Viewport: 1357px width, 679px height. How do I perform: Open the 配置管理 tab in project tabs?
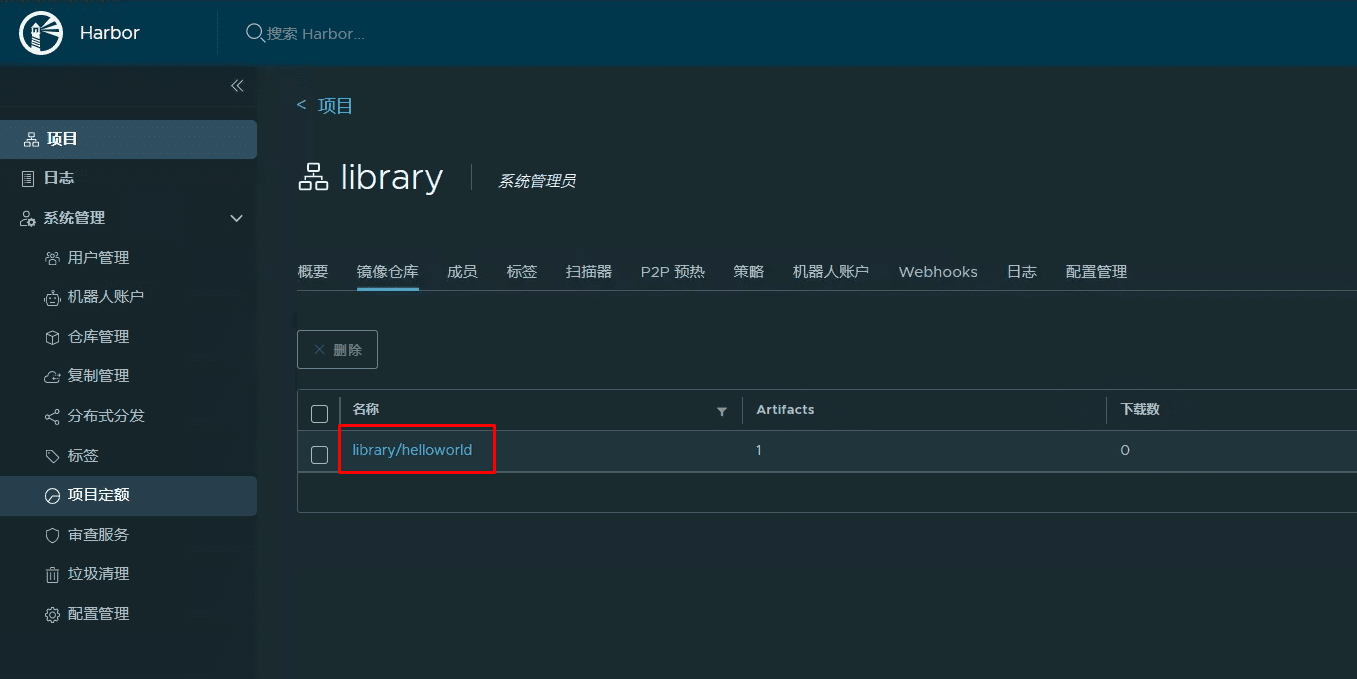[x=1097, y=272]
